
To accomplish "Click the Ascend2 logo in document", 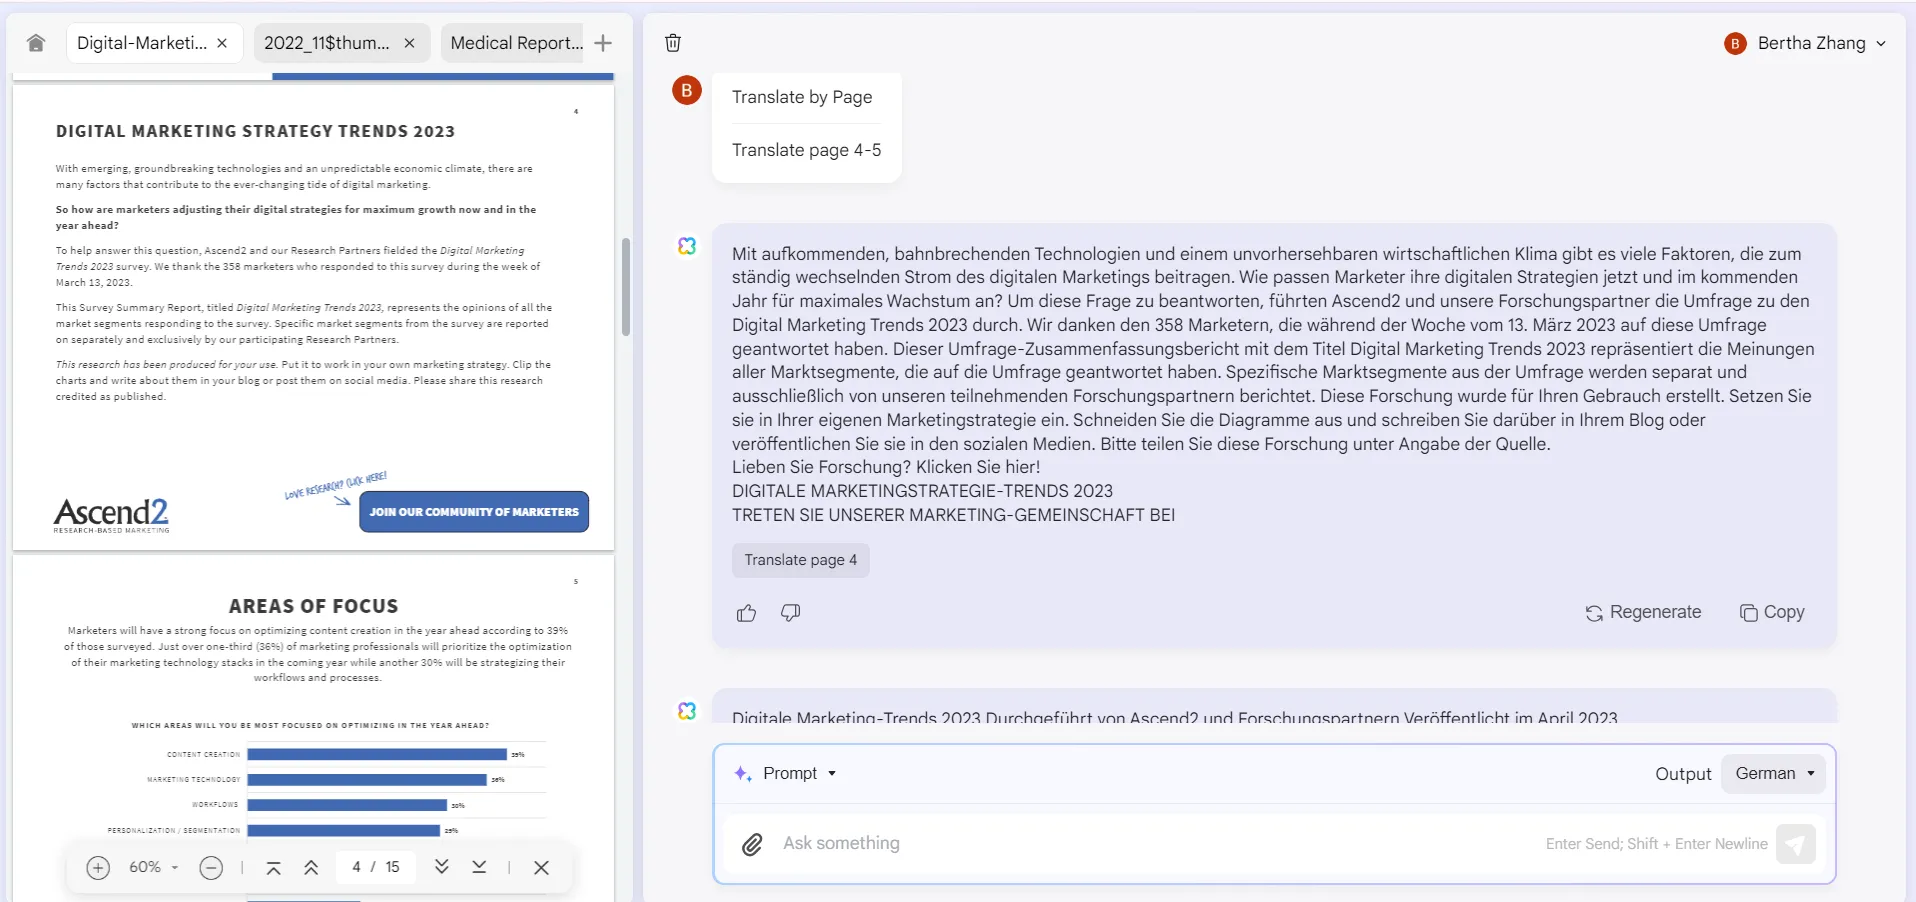I will (111, 514).
